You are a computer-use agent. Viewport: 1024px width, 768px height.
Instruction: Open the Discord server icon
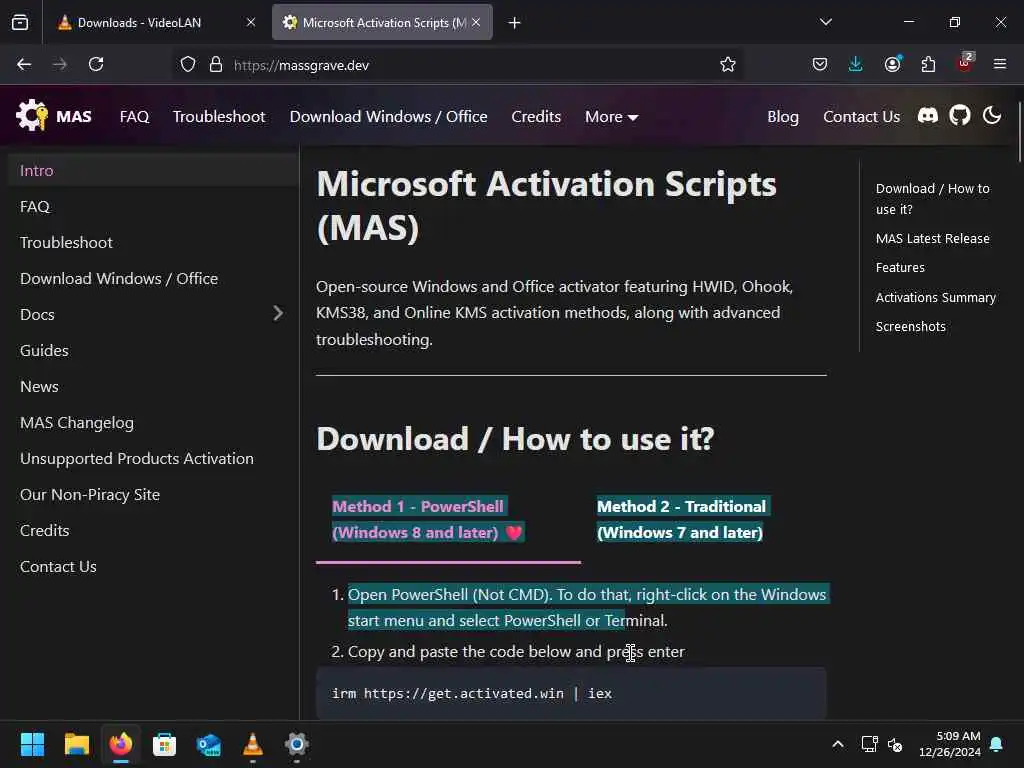(x=927, y=116)
